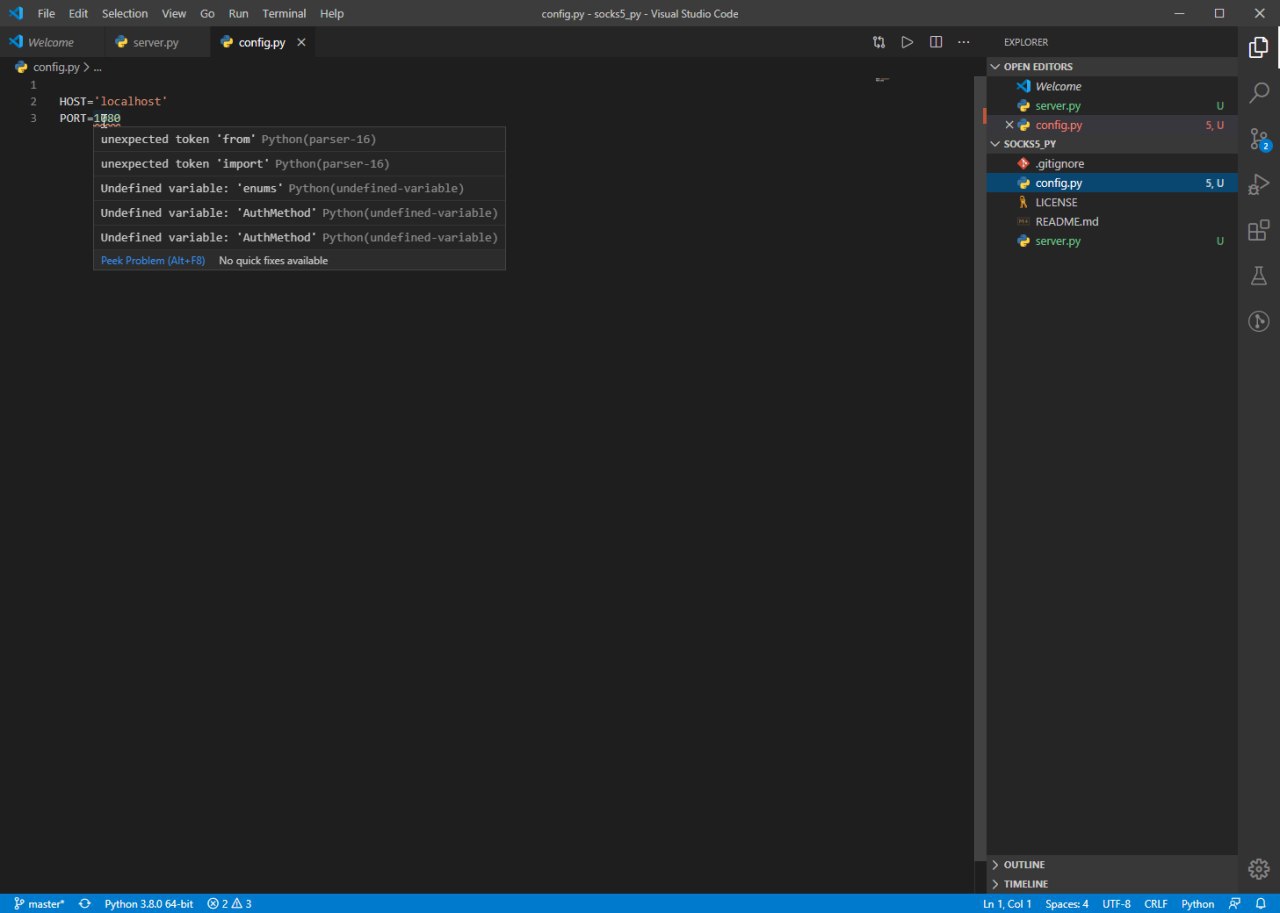
Task: Open the Run and Debug view
Action: tap(1259, 185)
